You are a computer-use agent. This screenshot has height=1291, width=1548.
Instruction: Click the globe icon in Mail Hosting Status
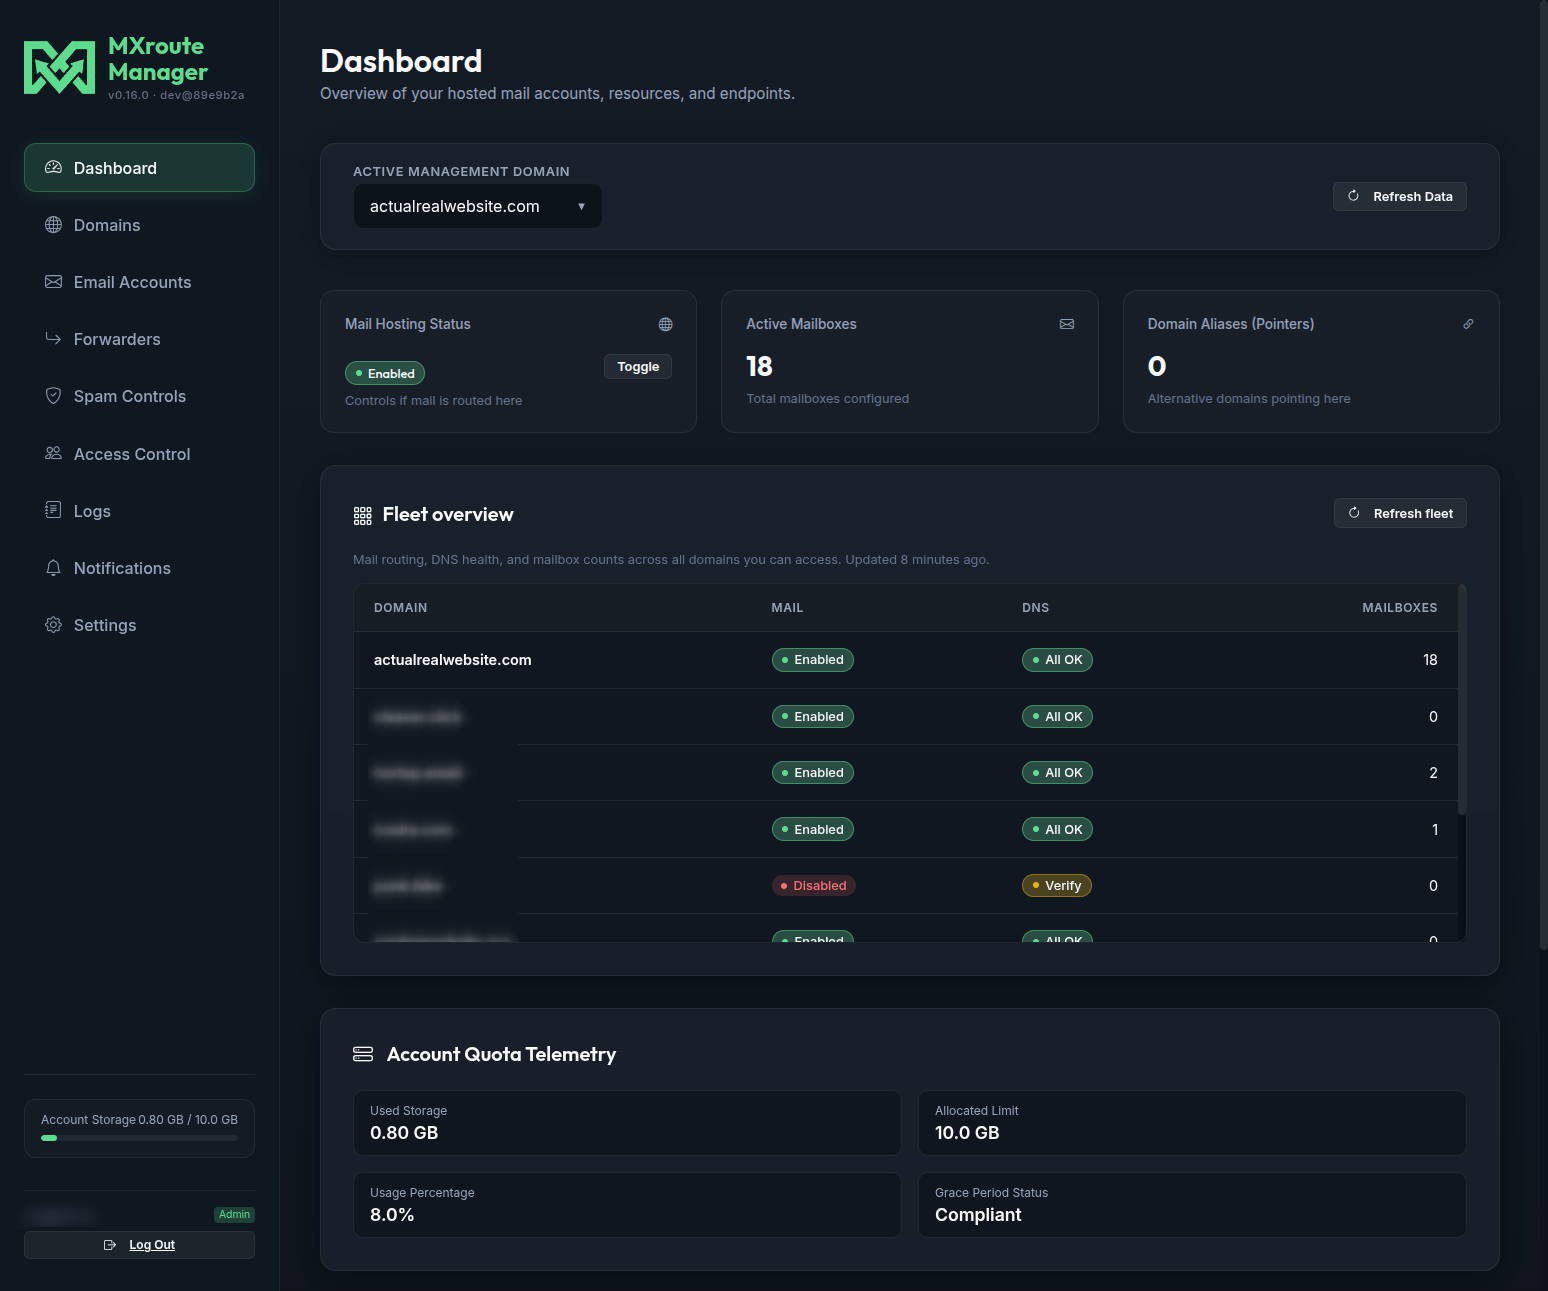pyautogui.click(x=665, y=324)
